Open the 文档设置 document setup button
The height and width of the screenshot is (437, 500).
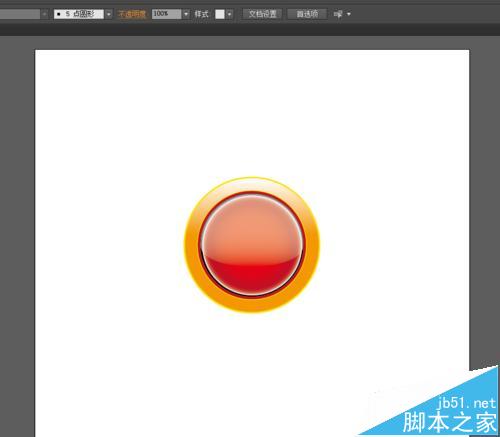pos(262,14)
